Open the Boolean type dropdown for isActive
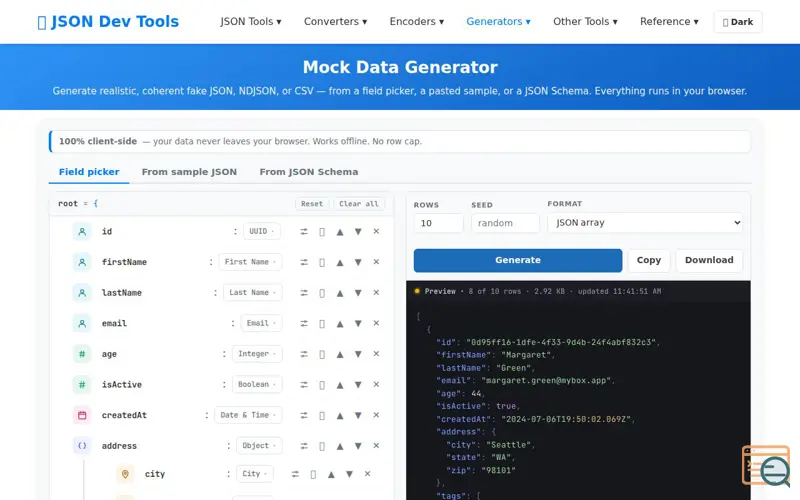This screenshot has height=500, width=800. point(257,385)
